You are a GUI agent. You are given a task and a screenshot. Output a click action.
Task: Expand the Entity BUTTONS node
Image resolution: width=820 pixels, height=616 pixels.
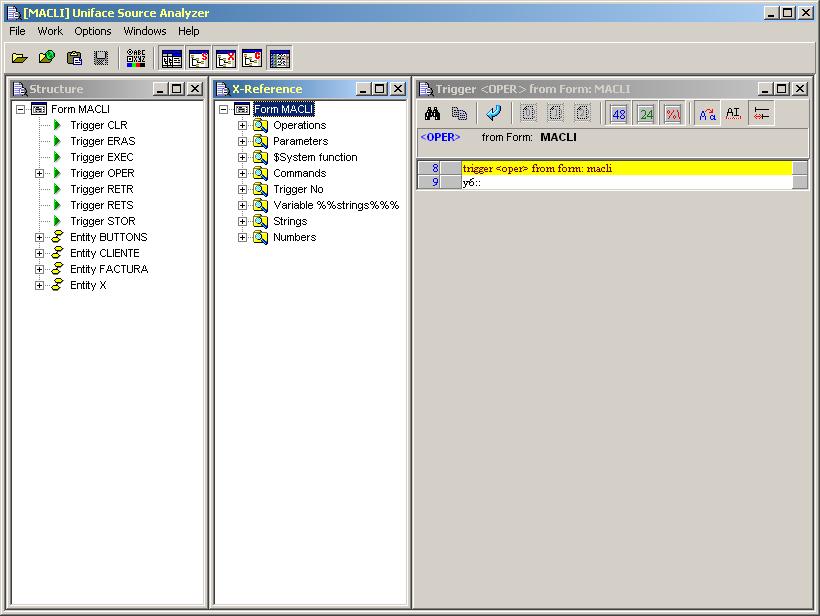(x=39, y=237)
